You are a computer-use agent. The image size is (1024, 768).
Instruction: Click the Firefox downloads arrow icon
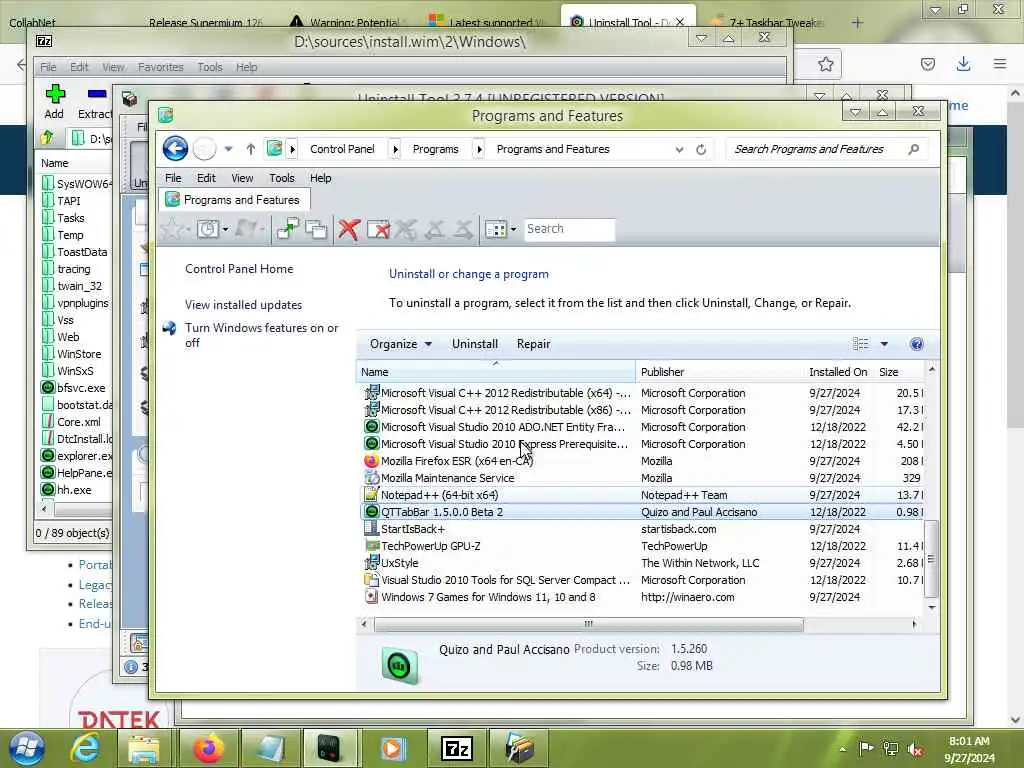(x=963, y=64)
